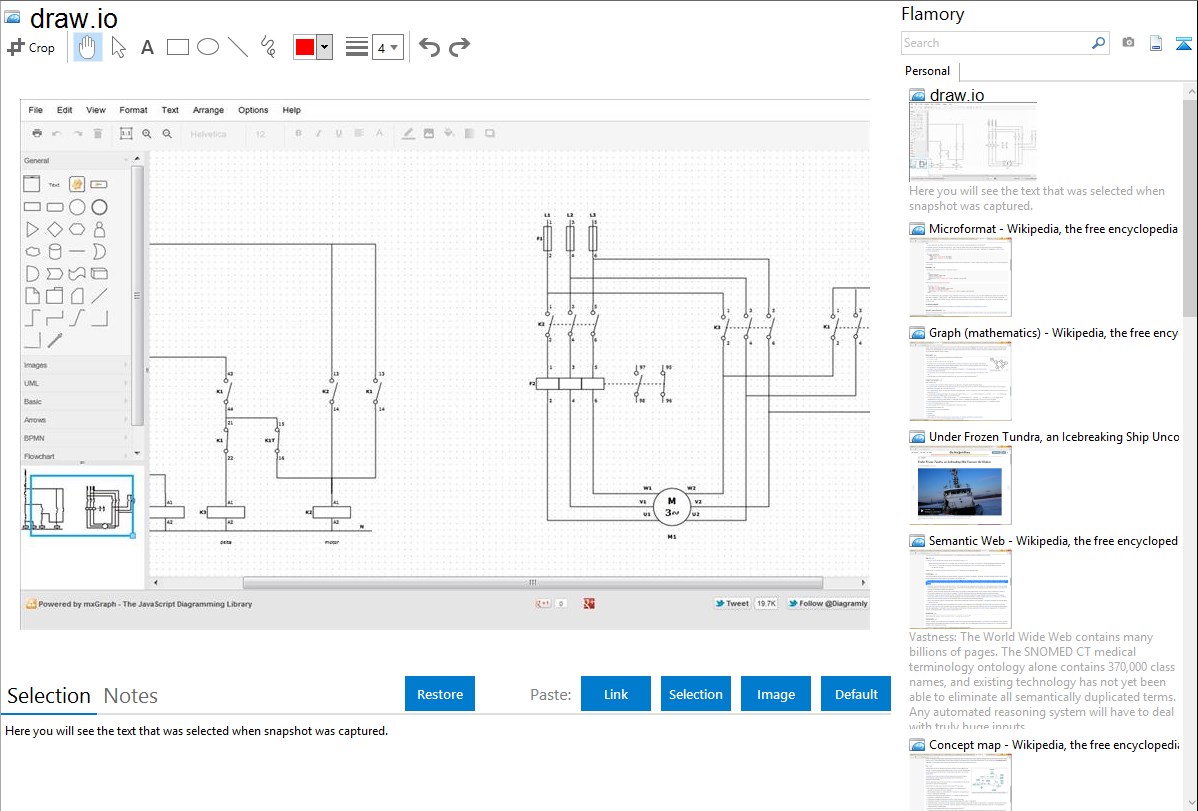
Task: Open the Semantic Web snapshot thumbnail
Action: pyautogui.click(x=960, y=589)
